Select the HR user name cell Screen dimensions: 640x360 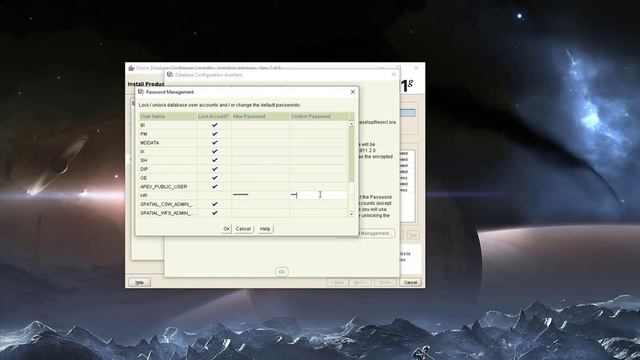click(168, 196)
